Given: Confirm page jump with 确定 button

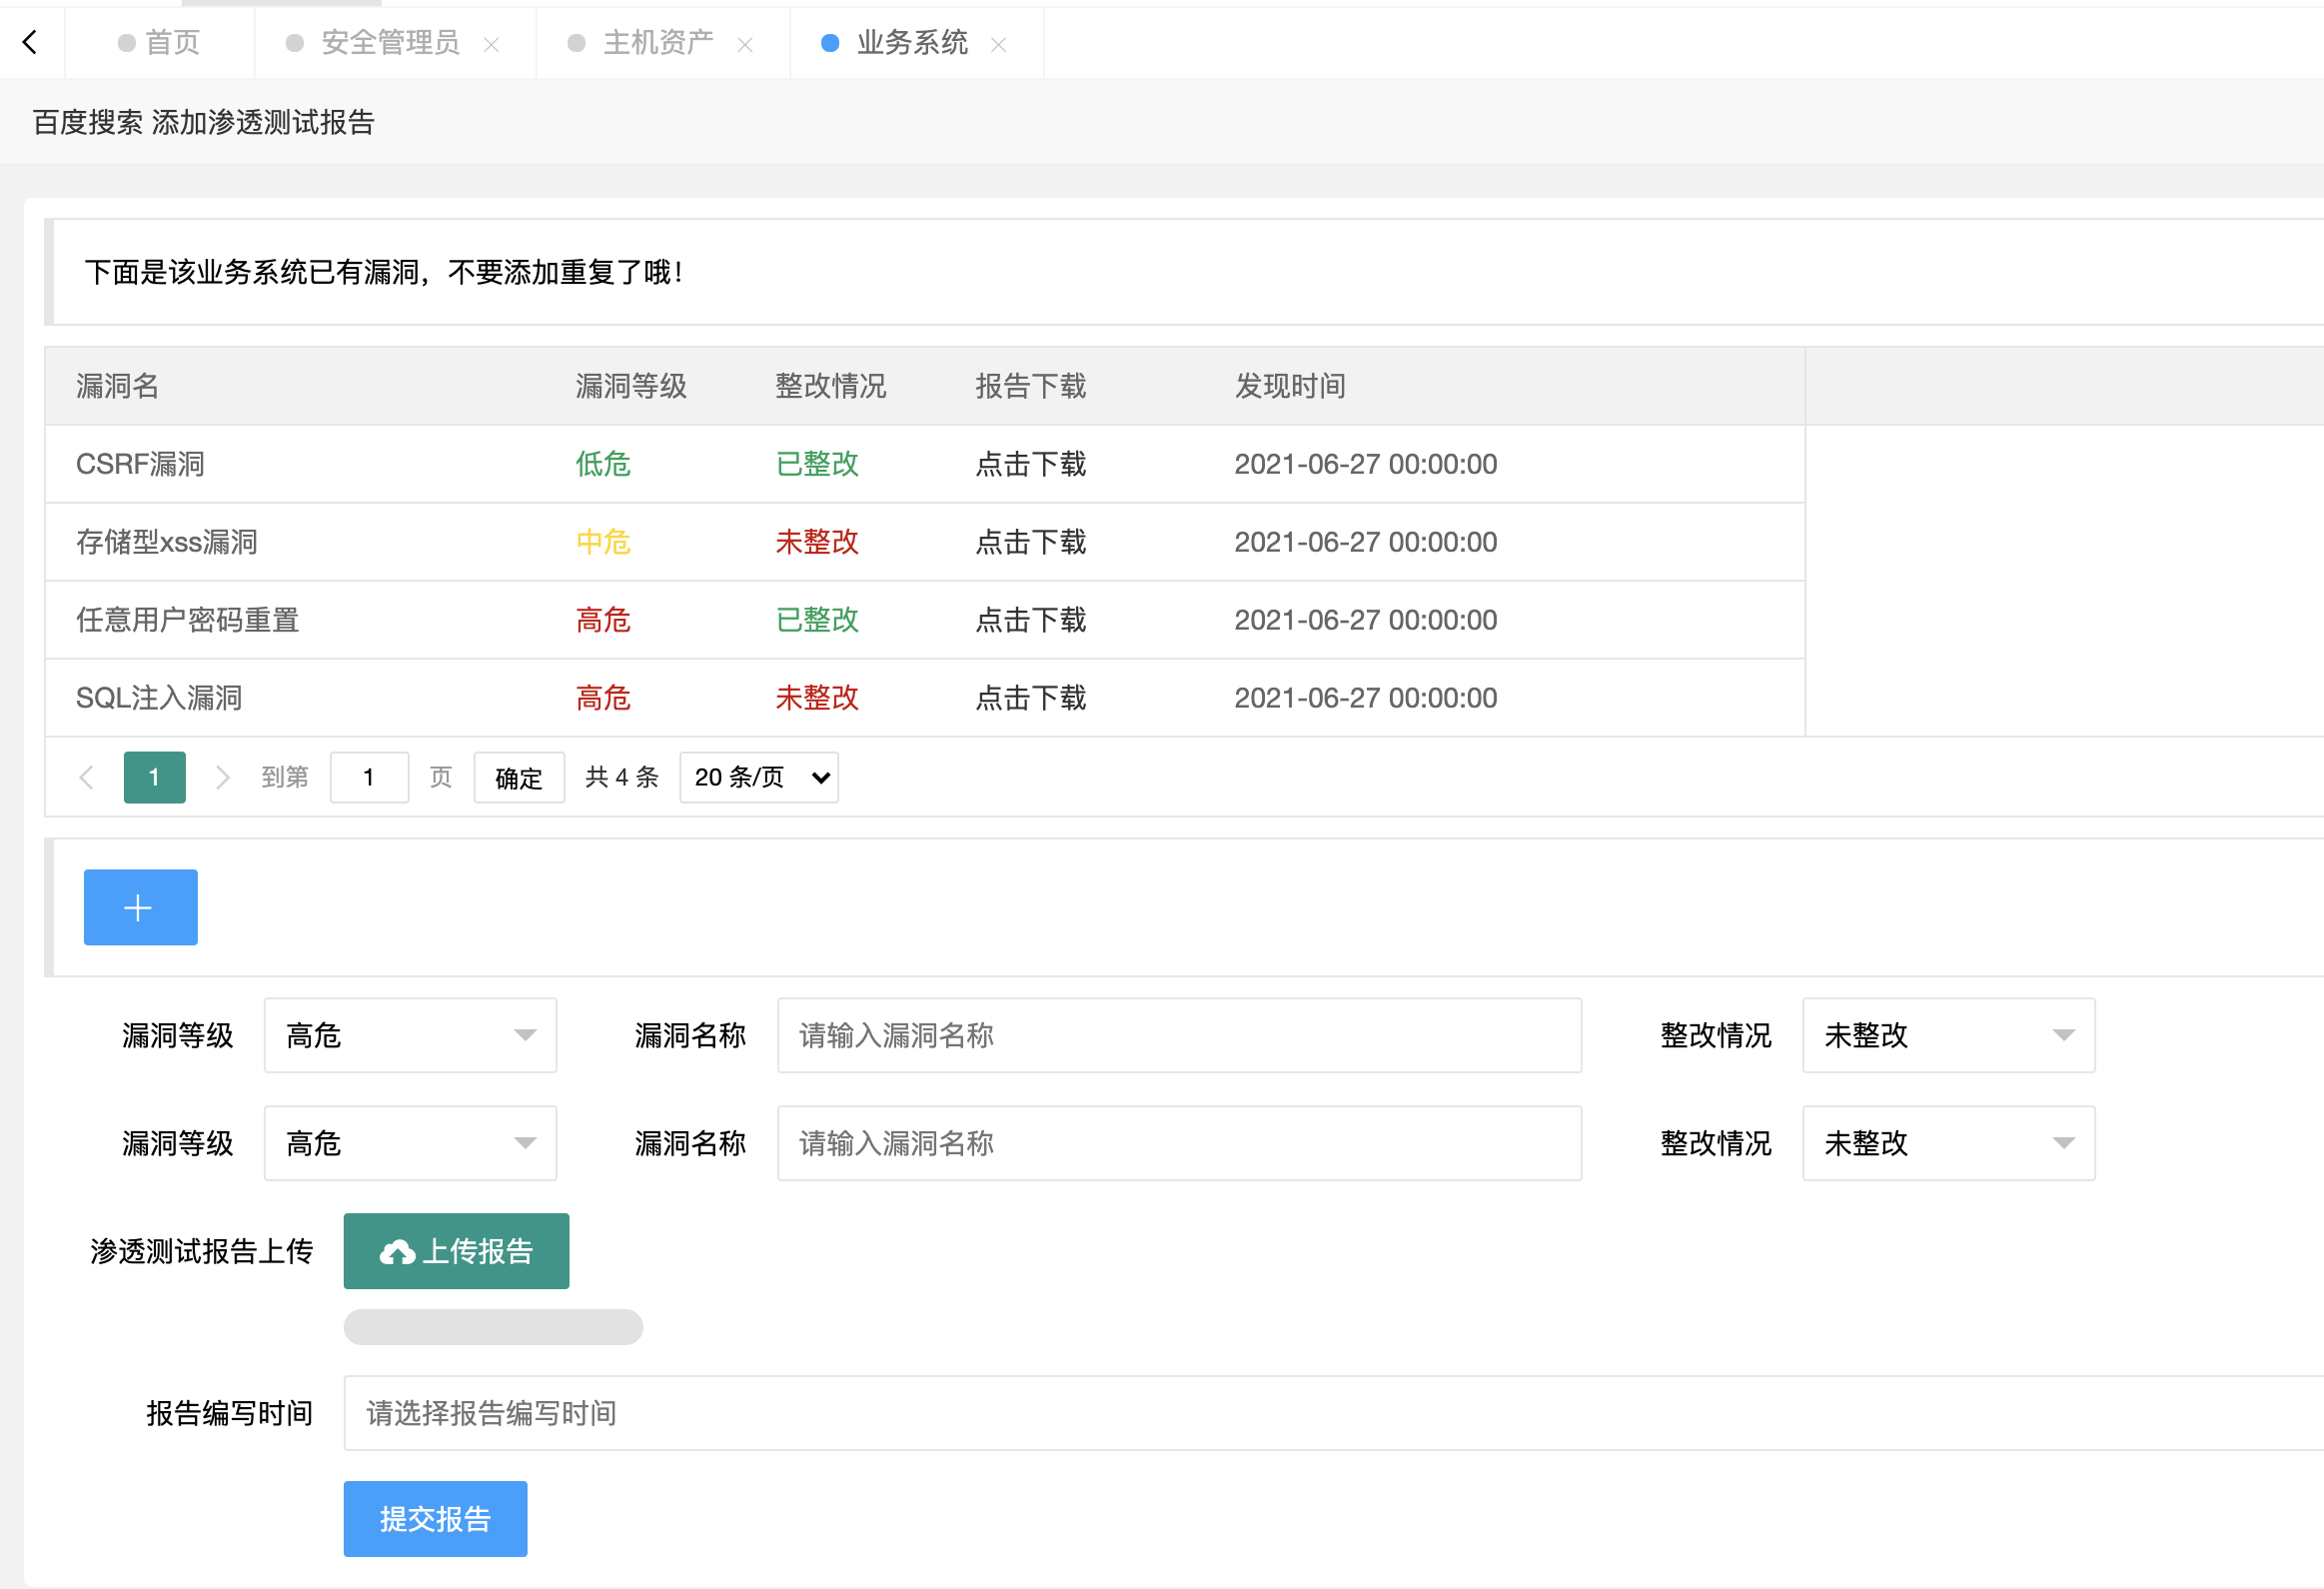Looking at the screenshot, I should 519,777.
